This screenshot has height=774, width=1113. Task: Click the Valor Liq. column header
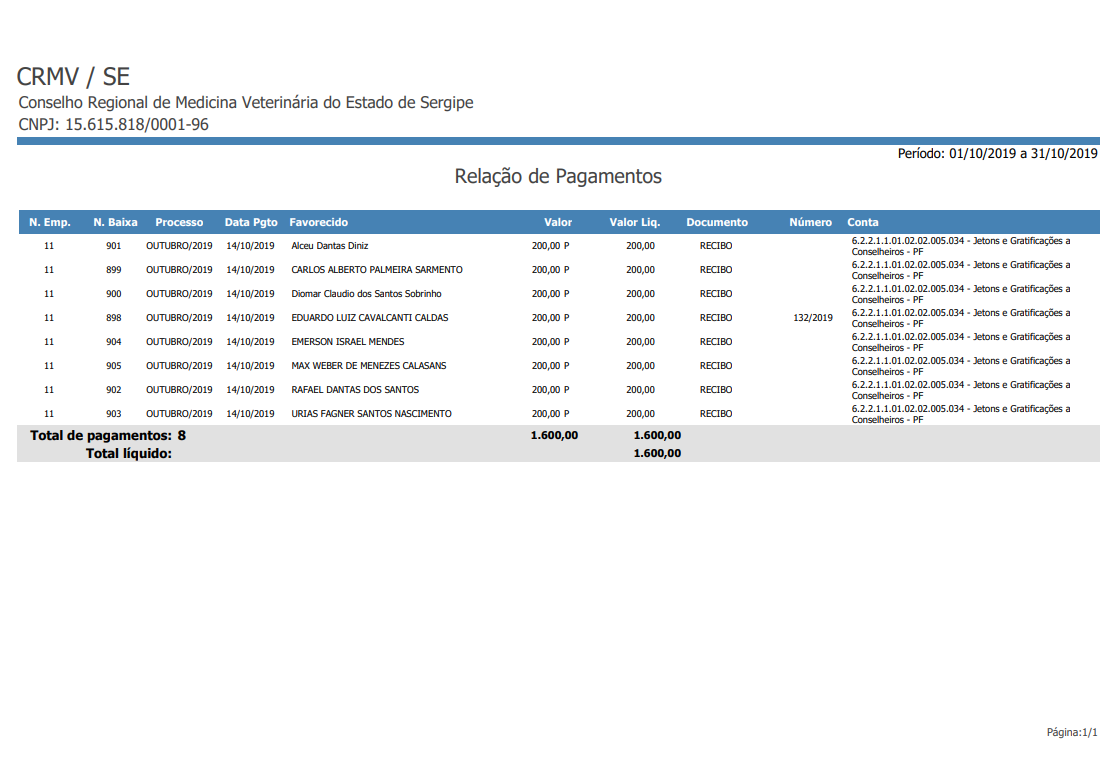(634, 222)
